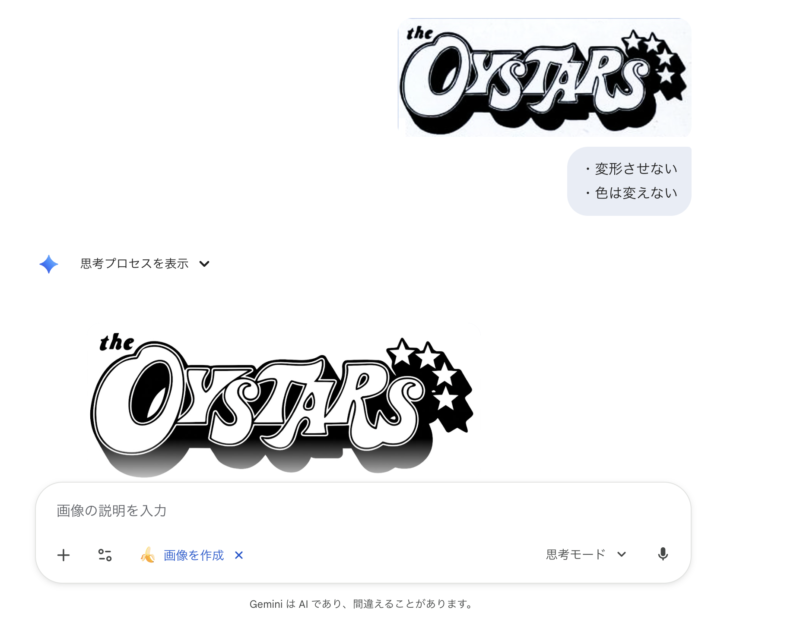Click the 思考モード chevron arrow

621,554
